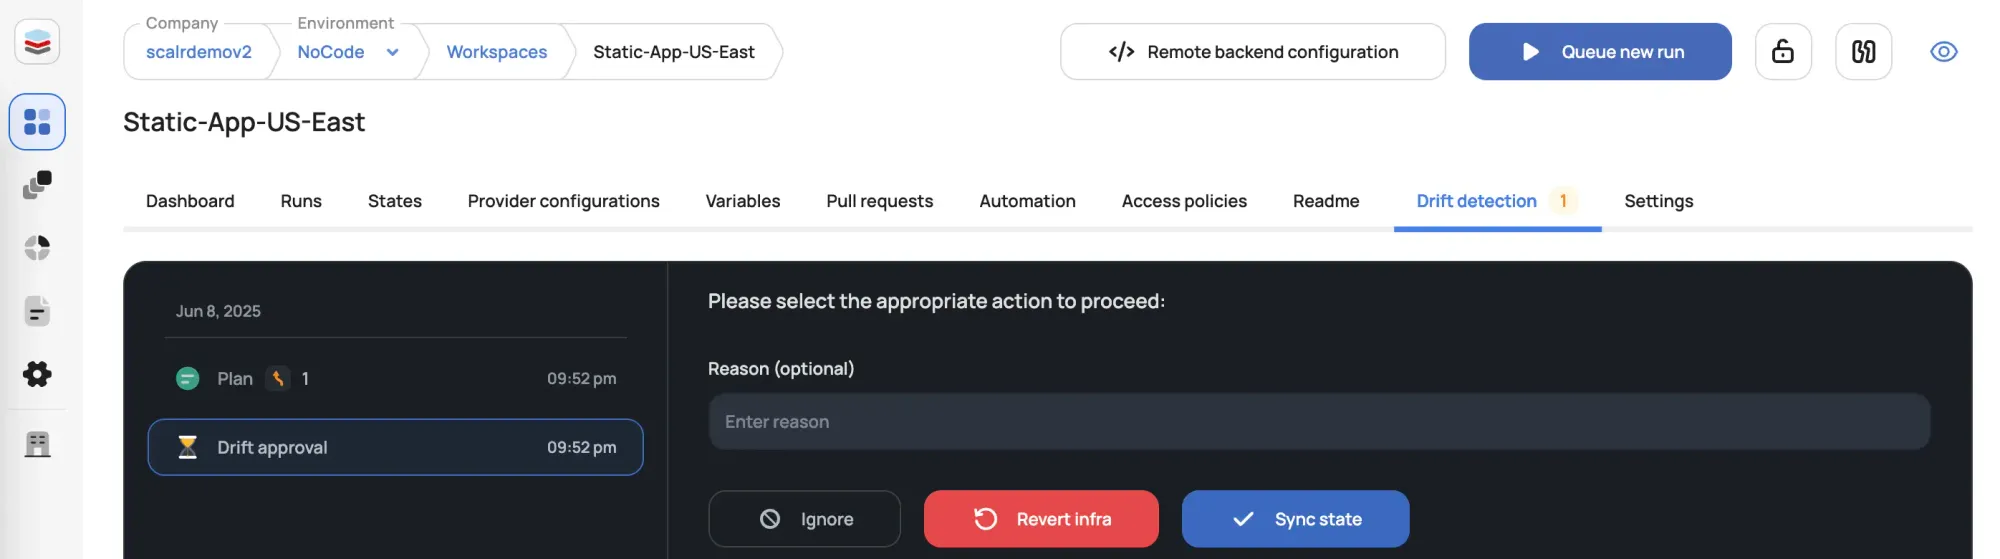2000x559 pixels.
Task: Open the dashboard grid icon in sidebar
Action: pyautogui.click(x=37, y=122)
